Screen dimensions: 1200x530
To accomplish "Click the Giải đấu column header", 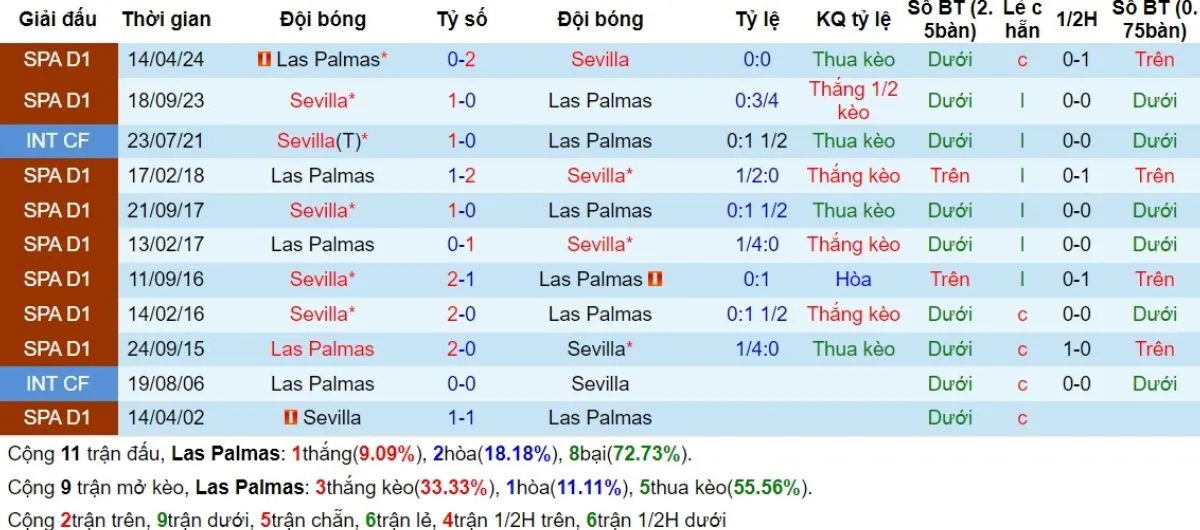I will coord(58,19).
